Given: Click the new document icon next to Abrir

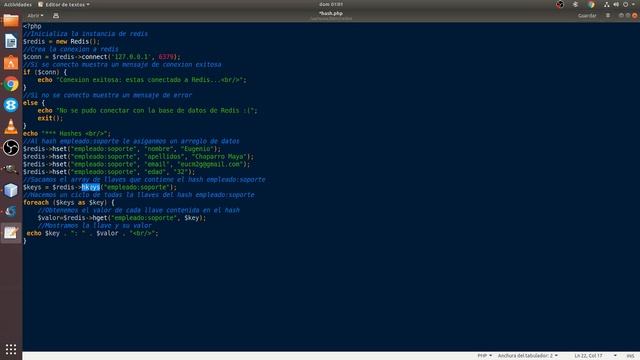Looking at the screenshot, I should (x=56, y=16).
